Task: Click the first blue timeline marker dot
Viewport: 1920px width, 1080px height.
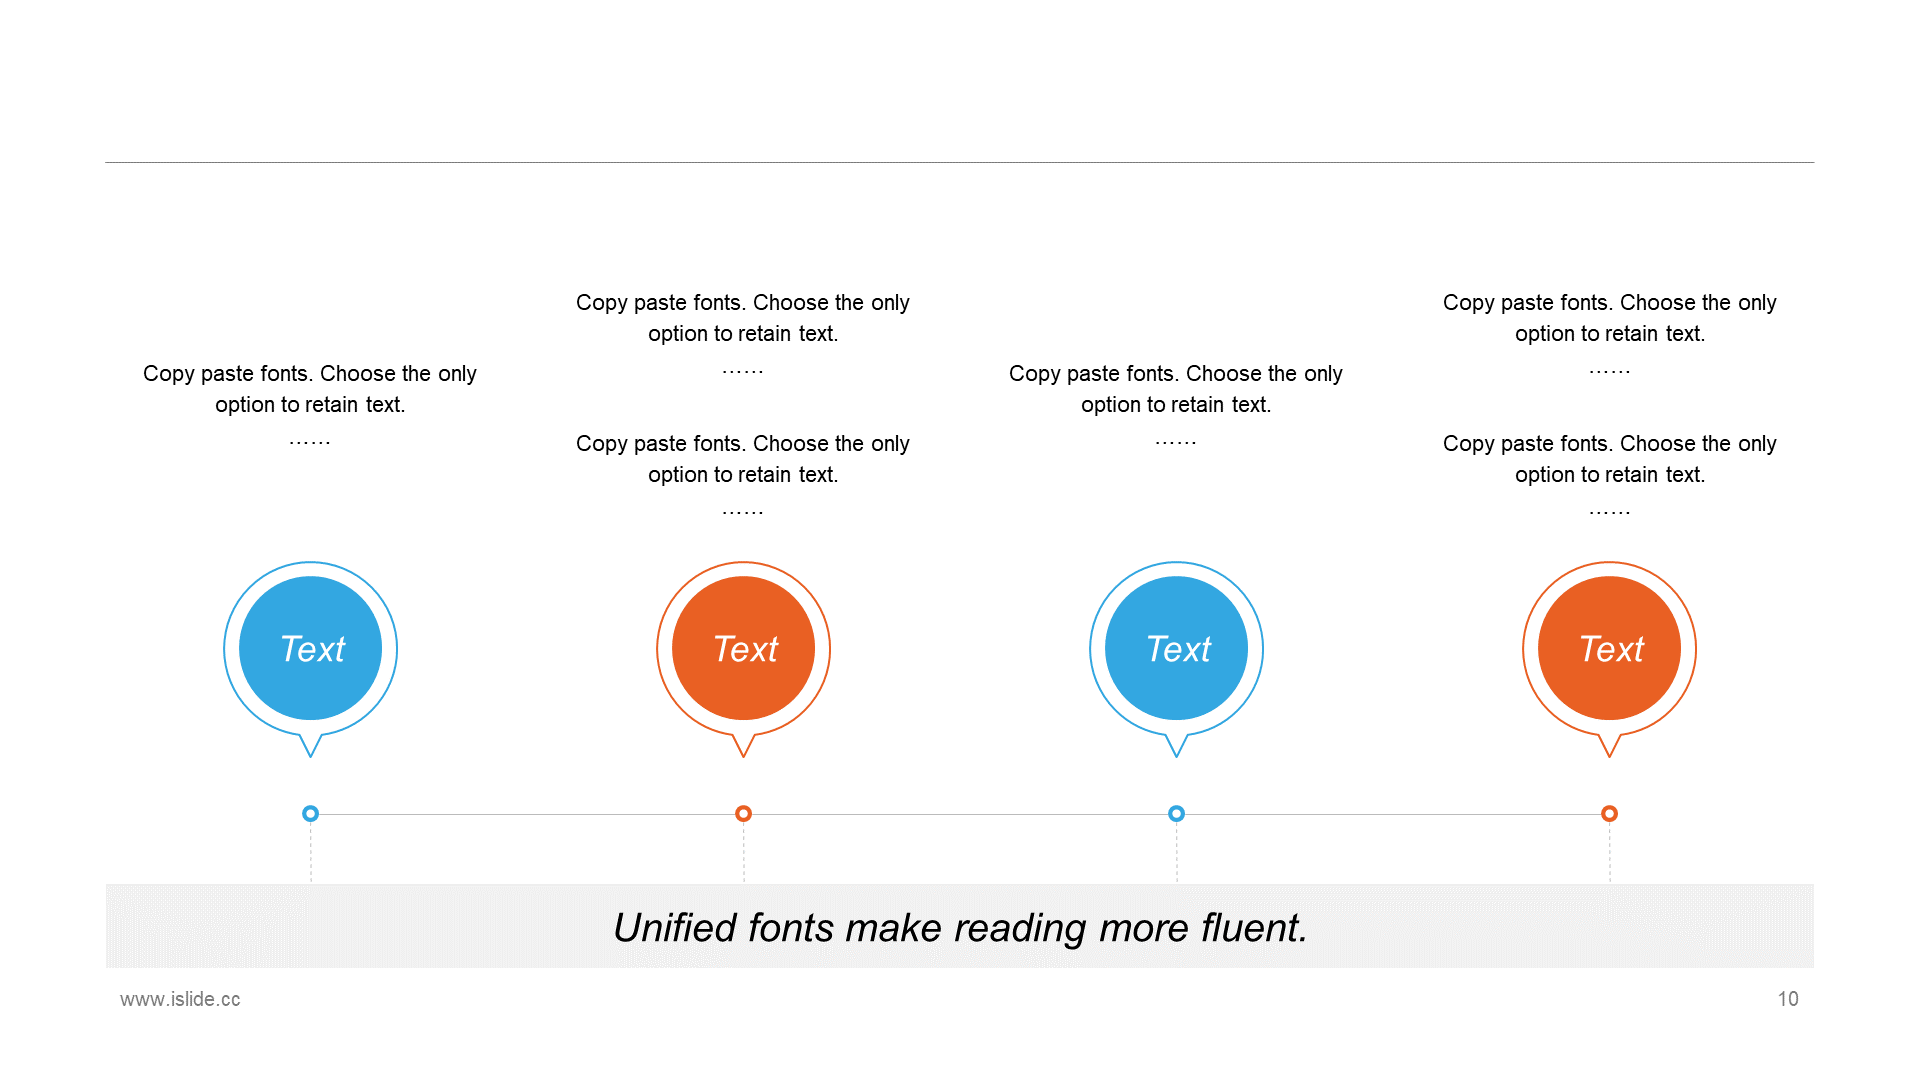Action: [311, 814]
